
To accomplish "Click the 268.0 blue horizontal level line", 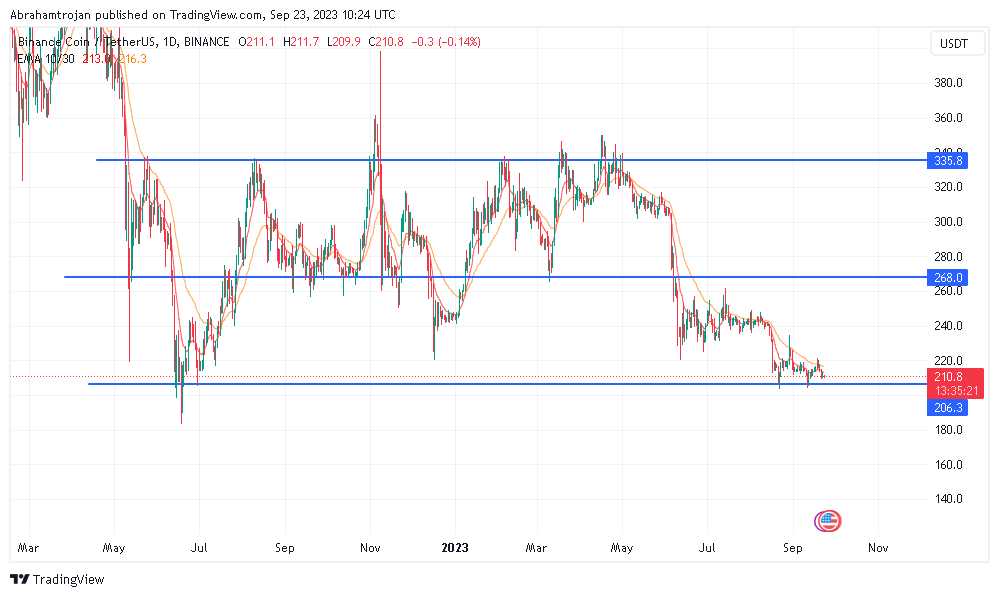I will (495, 277).
